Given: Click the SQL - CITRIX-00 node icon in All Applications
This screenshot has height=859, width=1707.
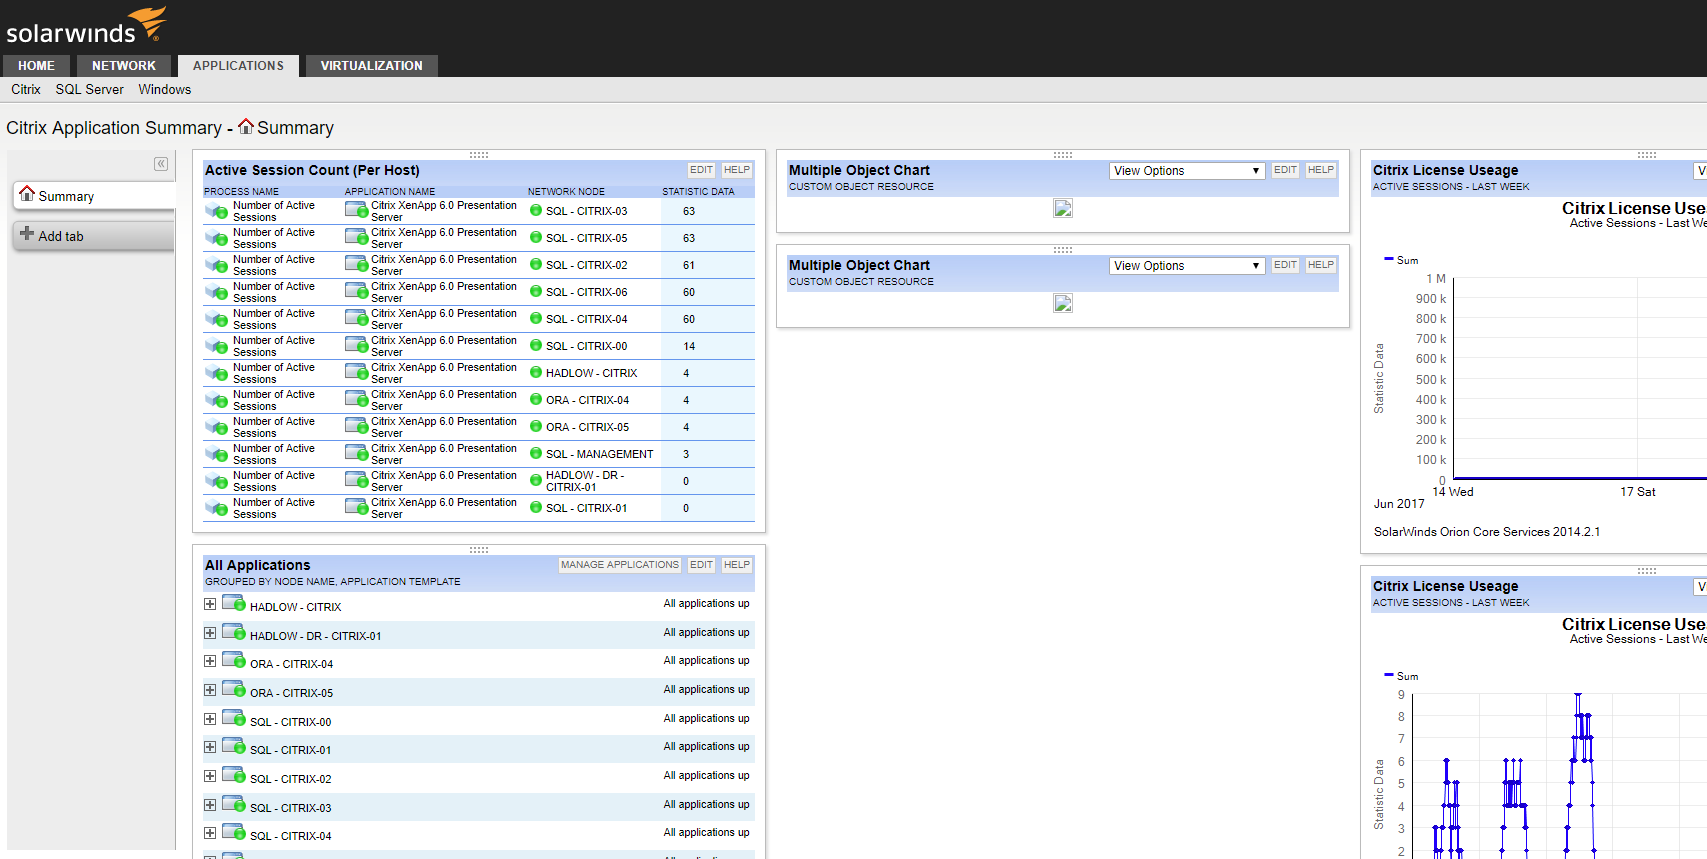Looking at the screenshot, I should click(x=234, y=718).
